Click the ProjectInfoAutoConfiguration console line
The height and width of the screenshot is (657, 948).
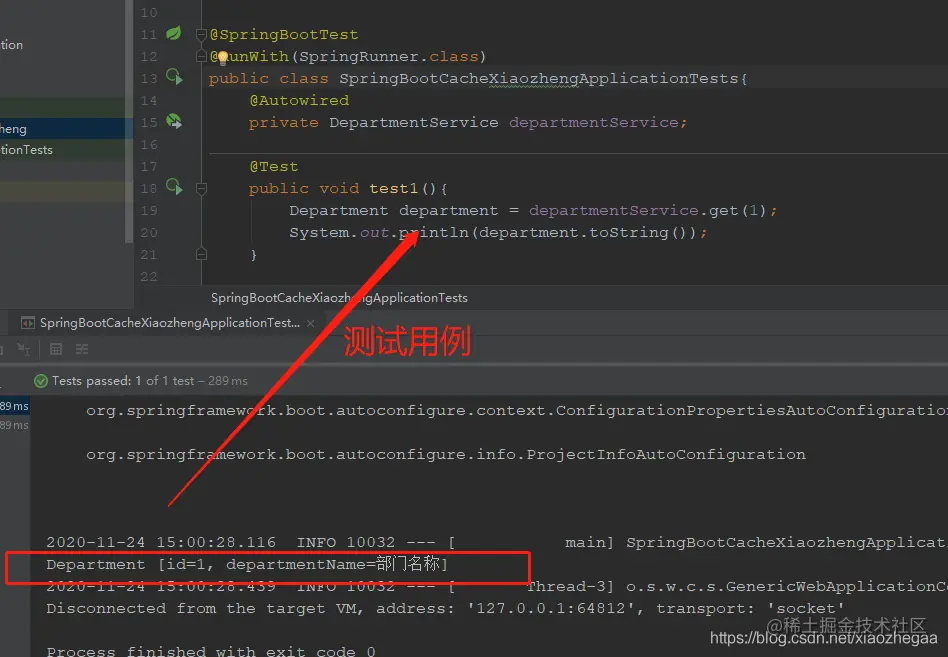[446, 455]
